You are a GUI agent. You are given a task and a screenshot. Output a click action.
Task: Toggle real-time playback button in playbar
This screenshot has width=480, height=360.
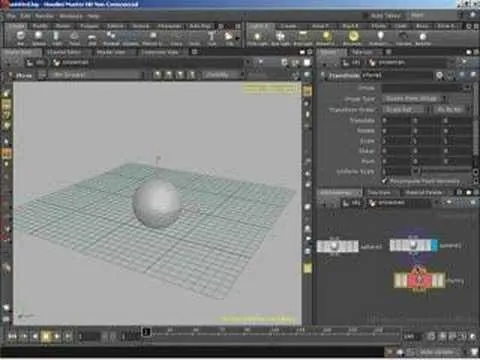click(431, 336)
